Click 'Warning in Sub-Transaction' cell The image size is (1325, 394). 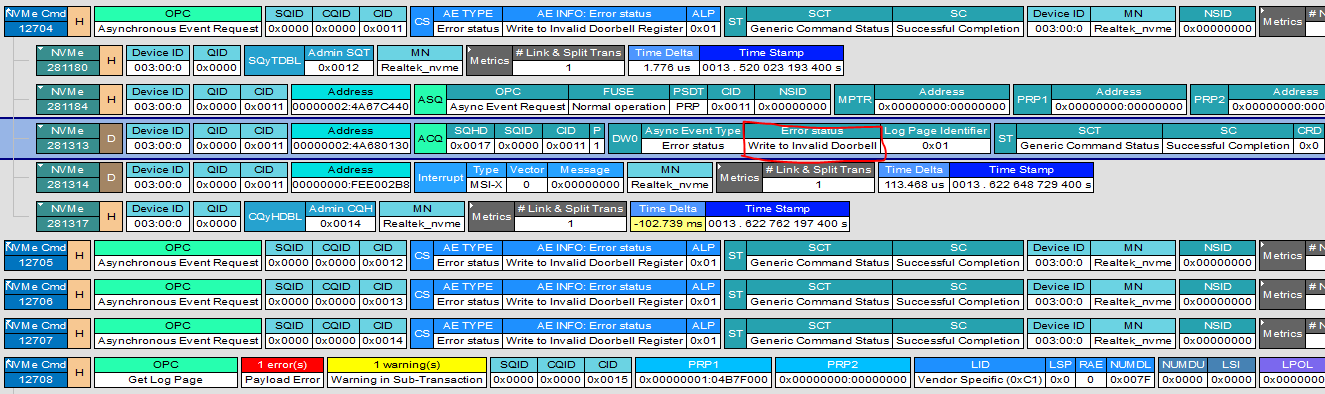406,381
